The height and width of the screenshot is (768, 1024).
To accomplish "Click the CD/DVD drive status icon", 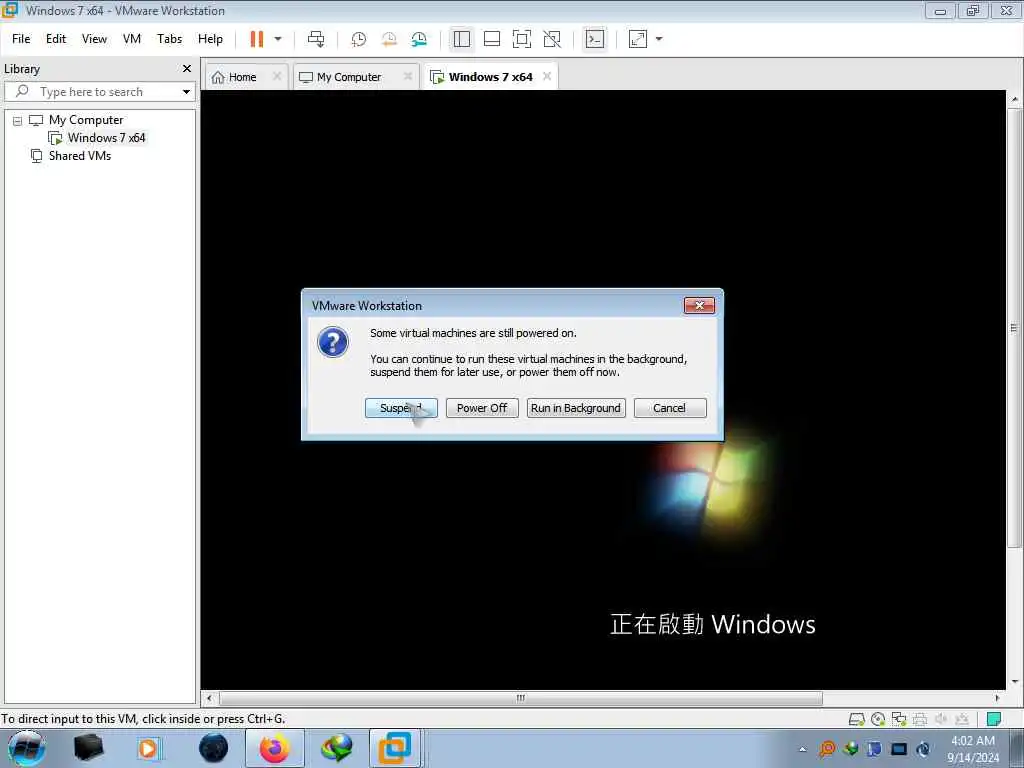I will [878, 720].
